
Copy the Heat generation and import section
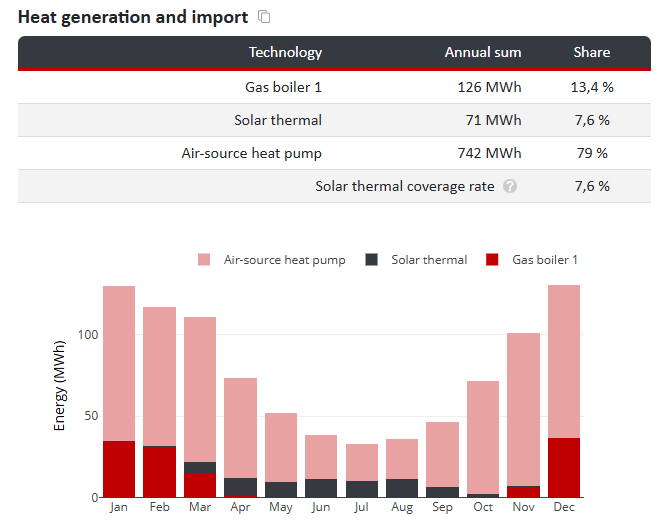[264, 17]
